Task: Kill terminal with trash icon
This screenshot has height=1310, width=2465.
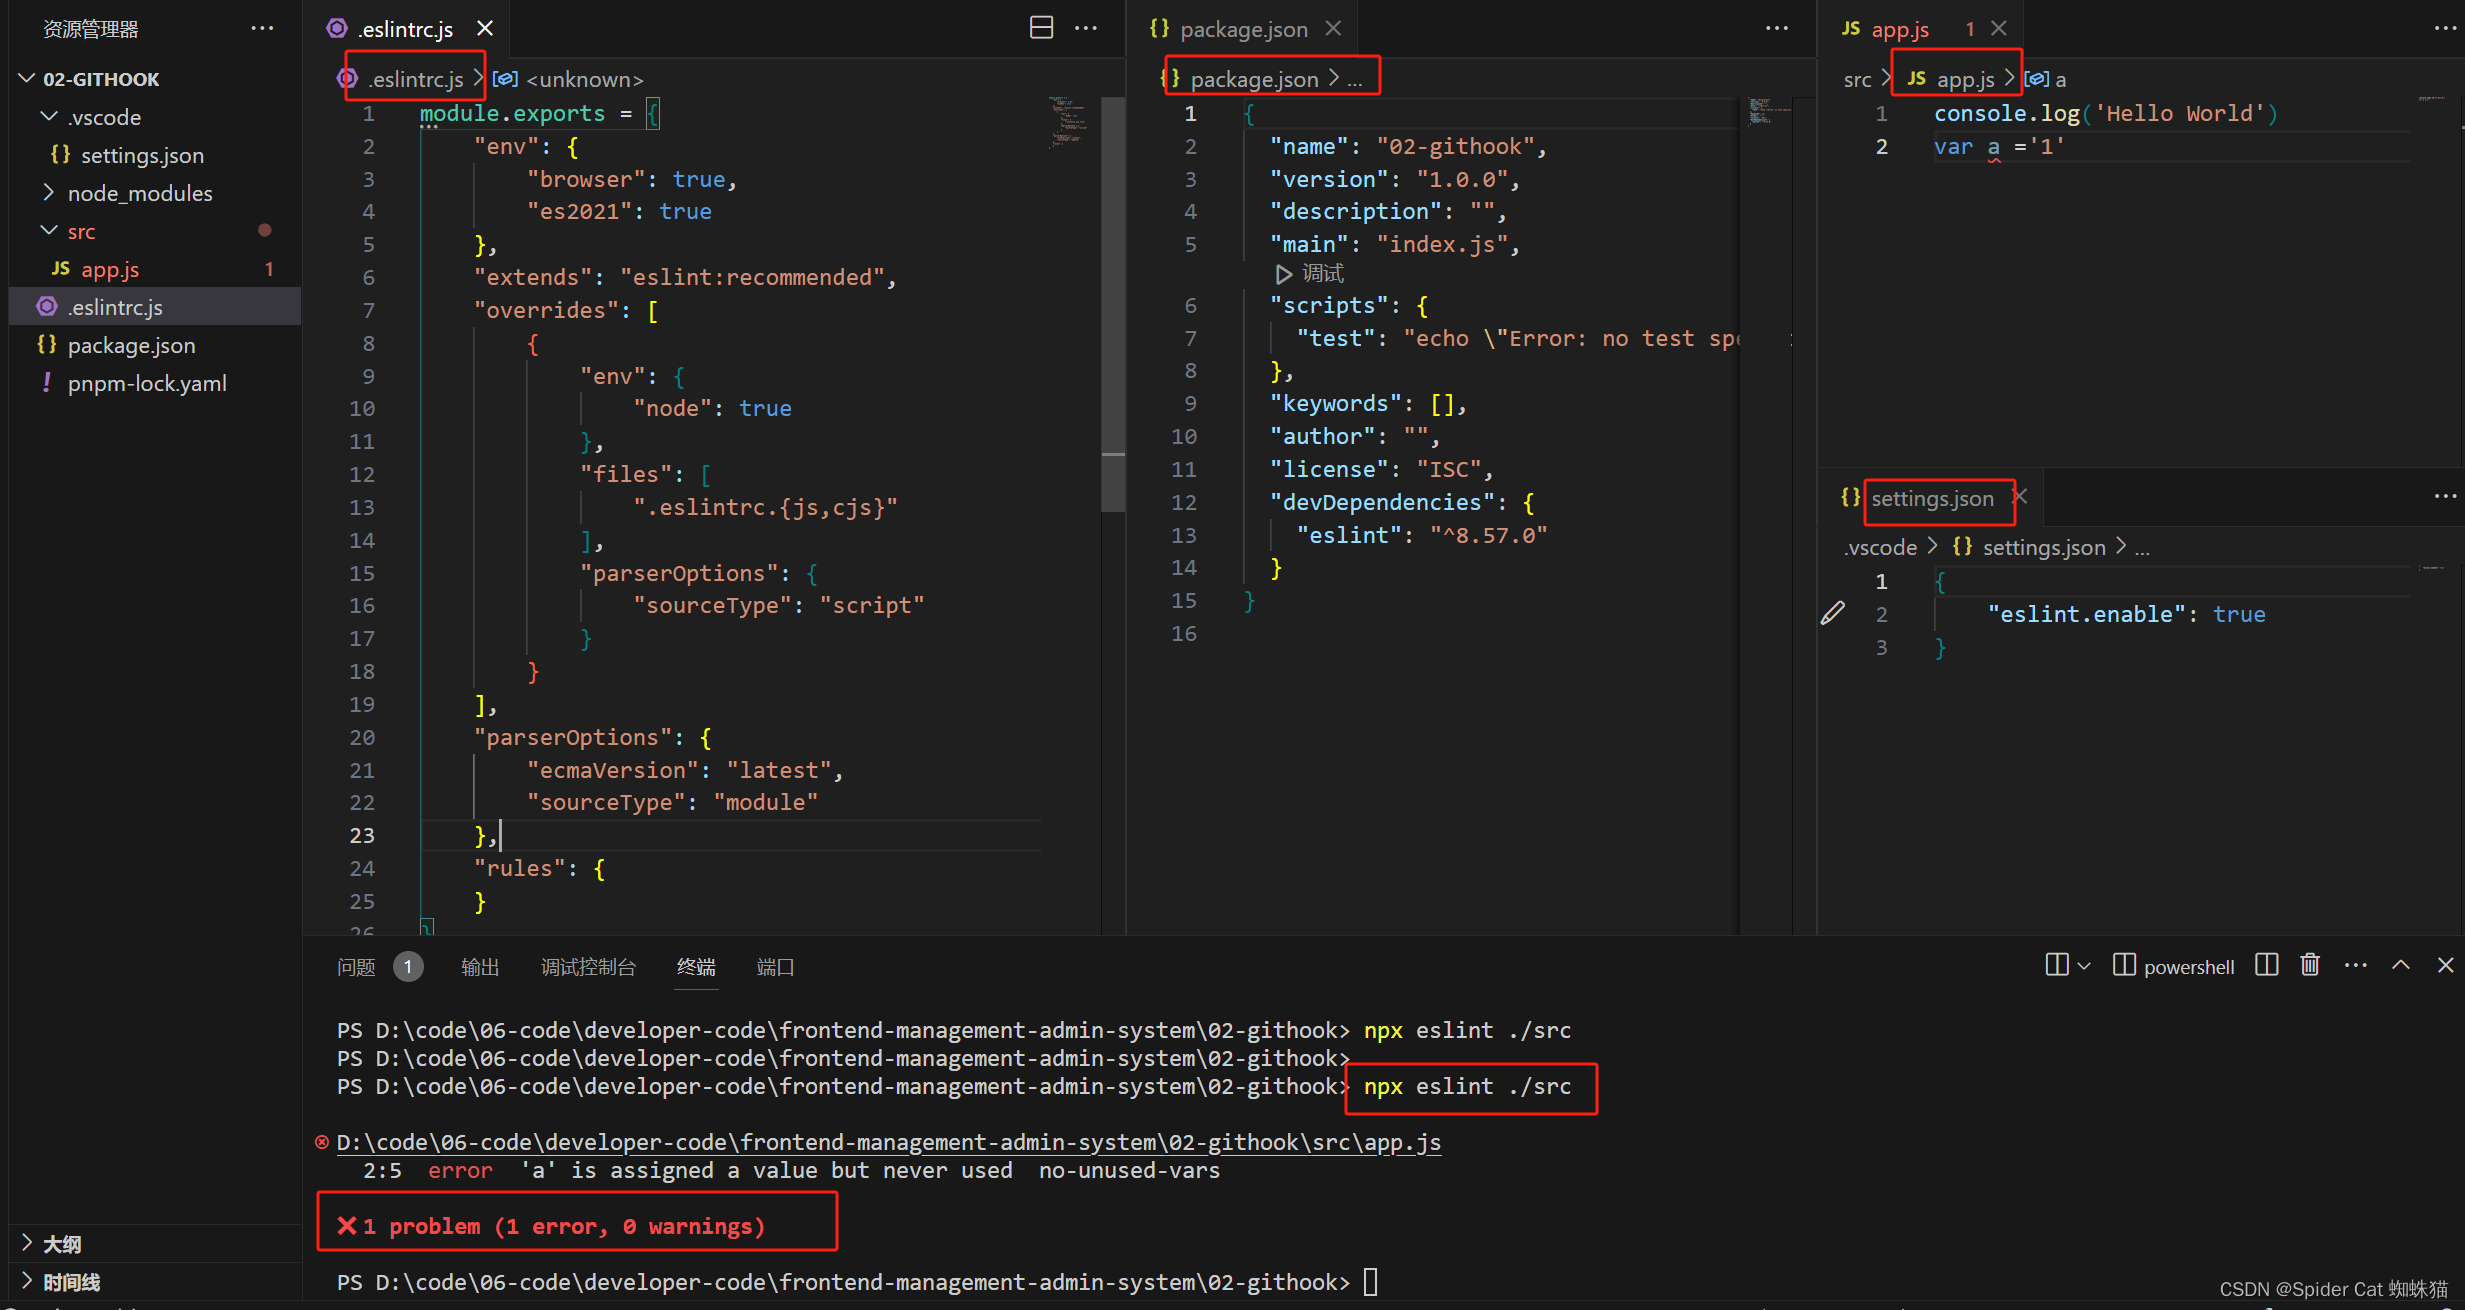Action: click(2310, 965)
